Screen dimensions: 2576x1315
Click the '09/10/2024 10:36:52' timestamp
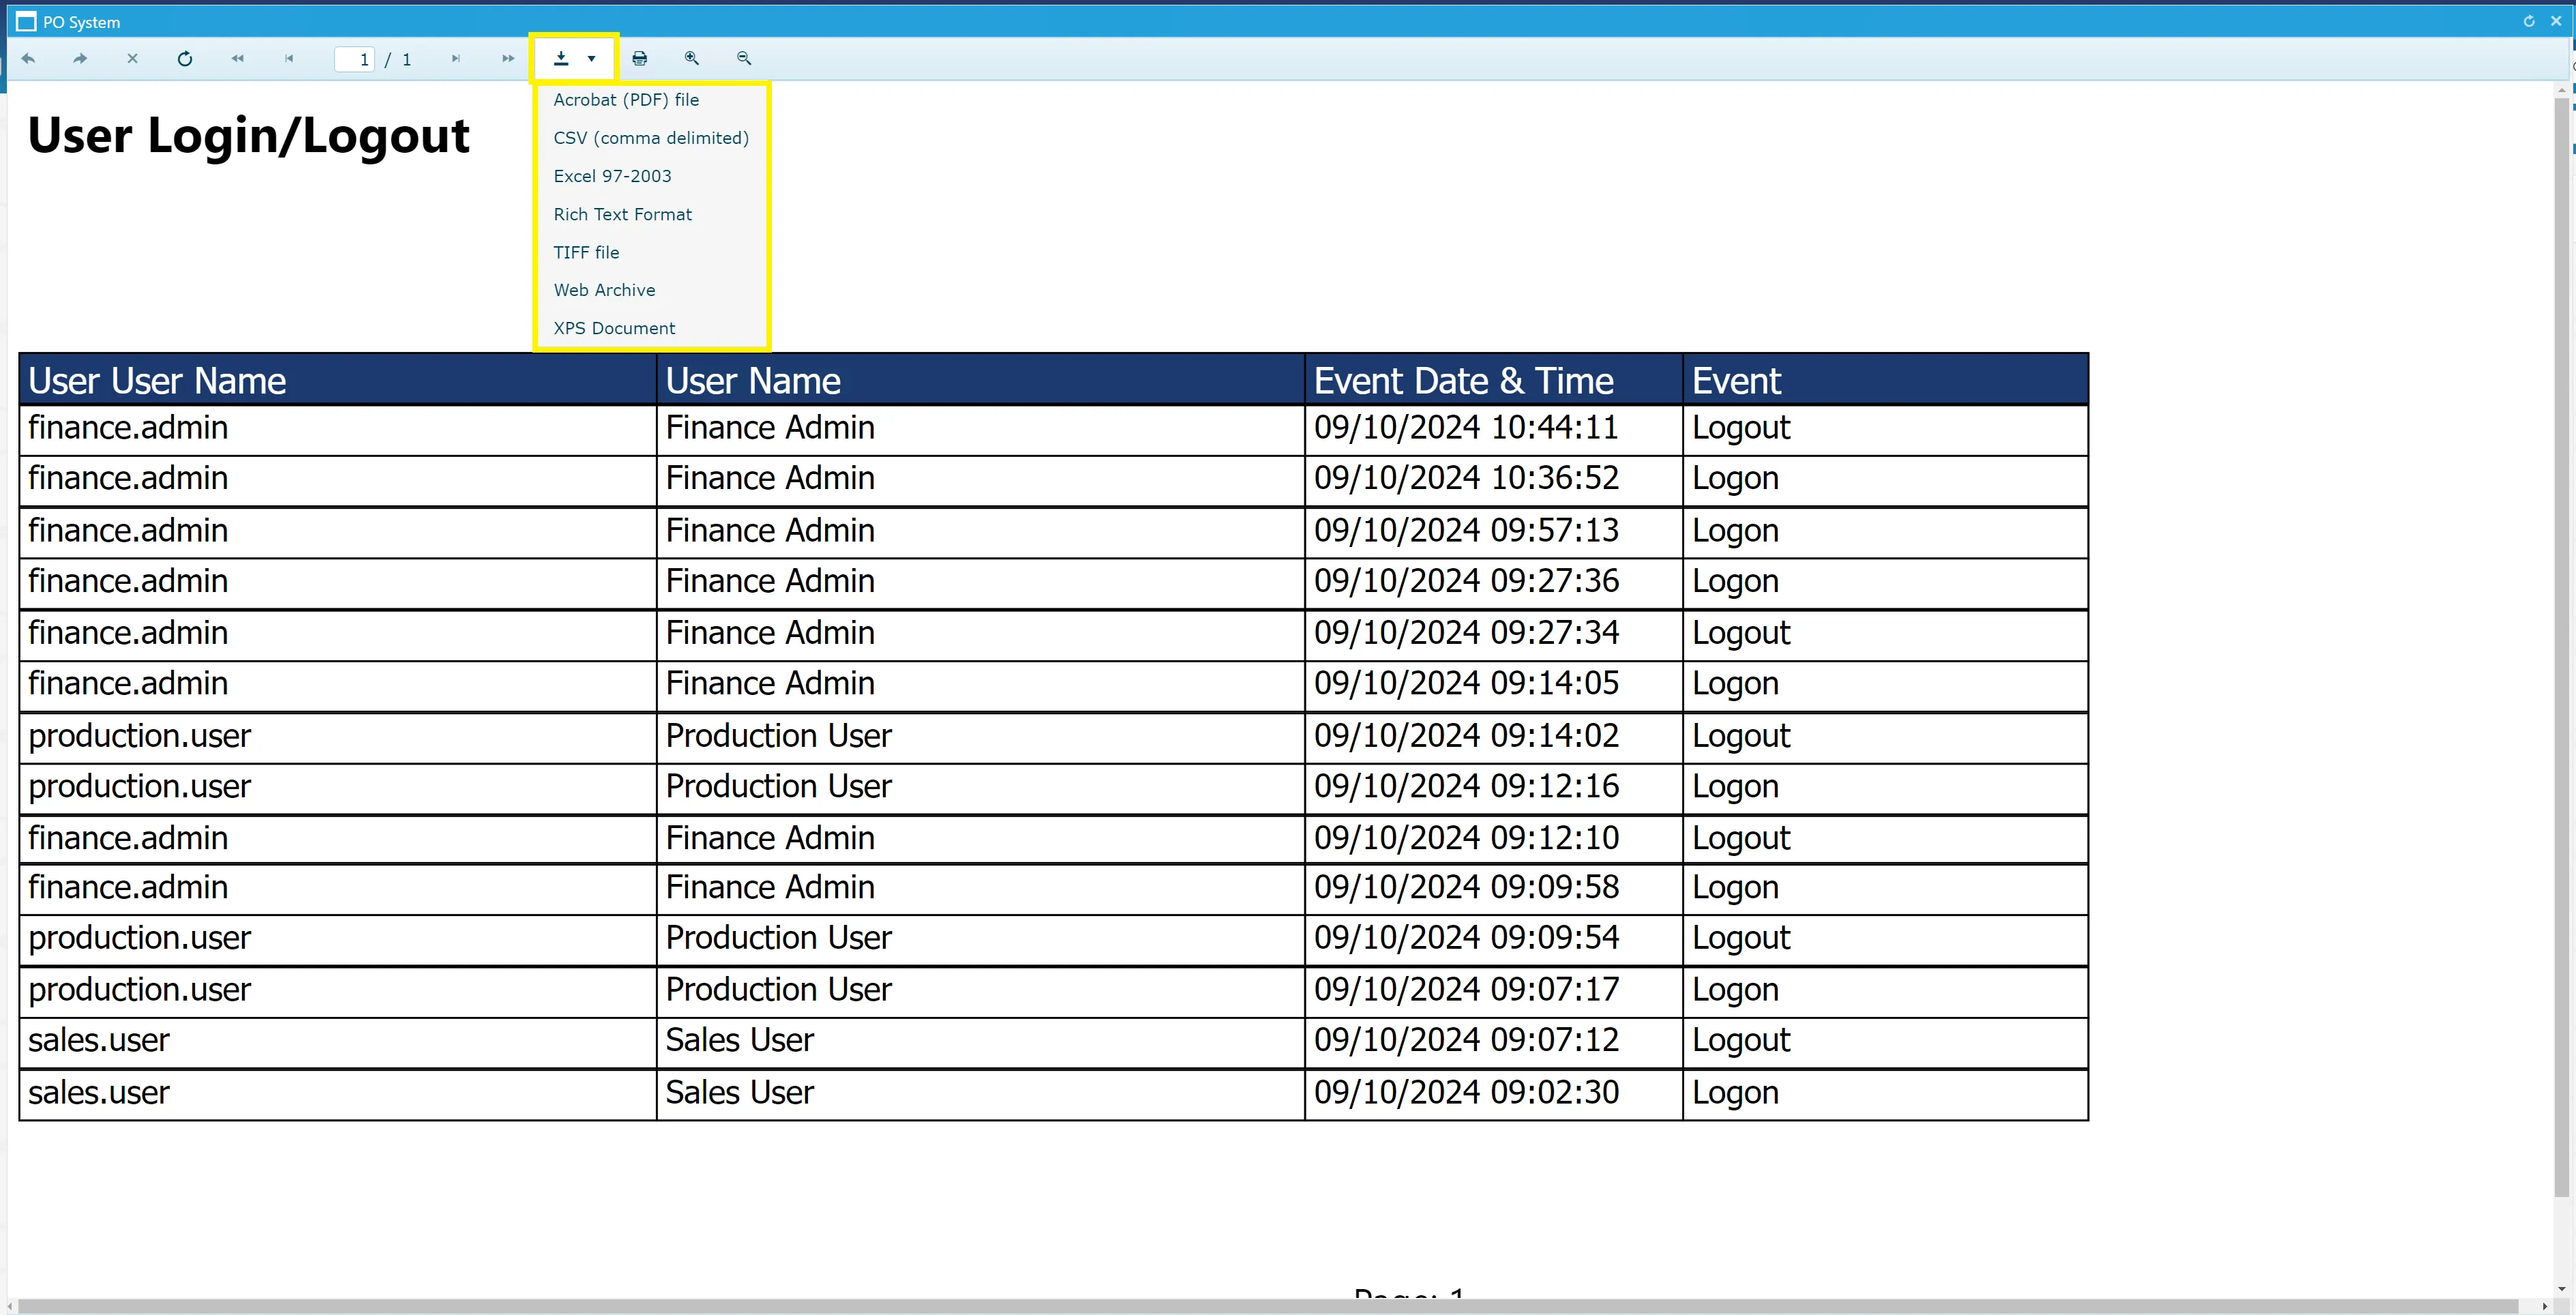[1466, 478]
